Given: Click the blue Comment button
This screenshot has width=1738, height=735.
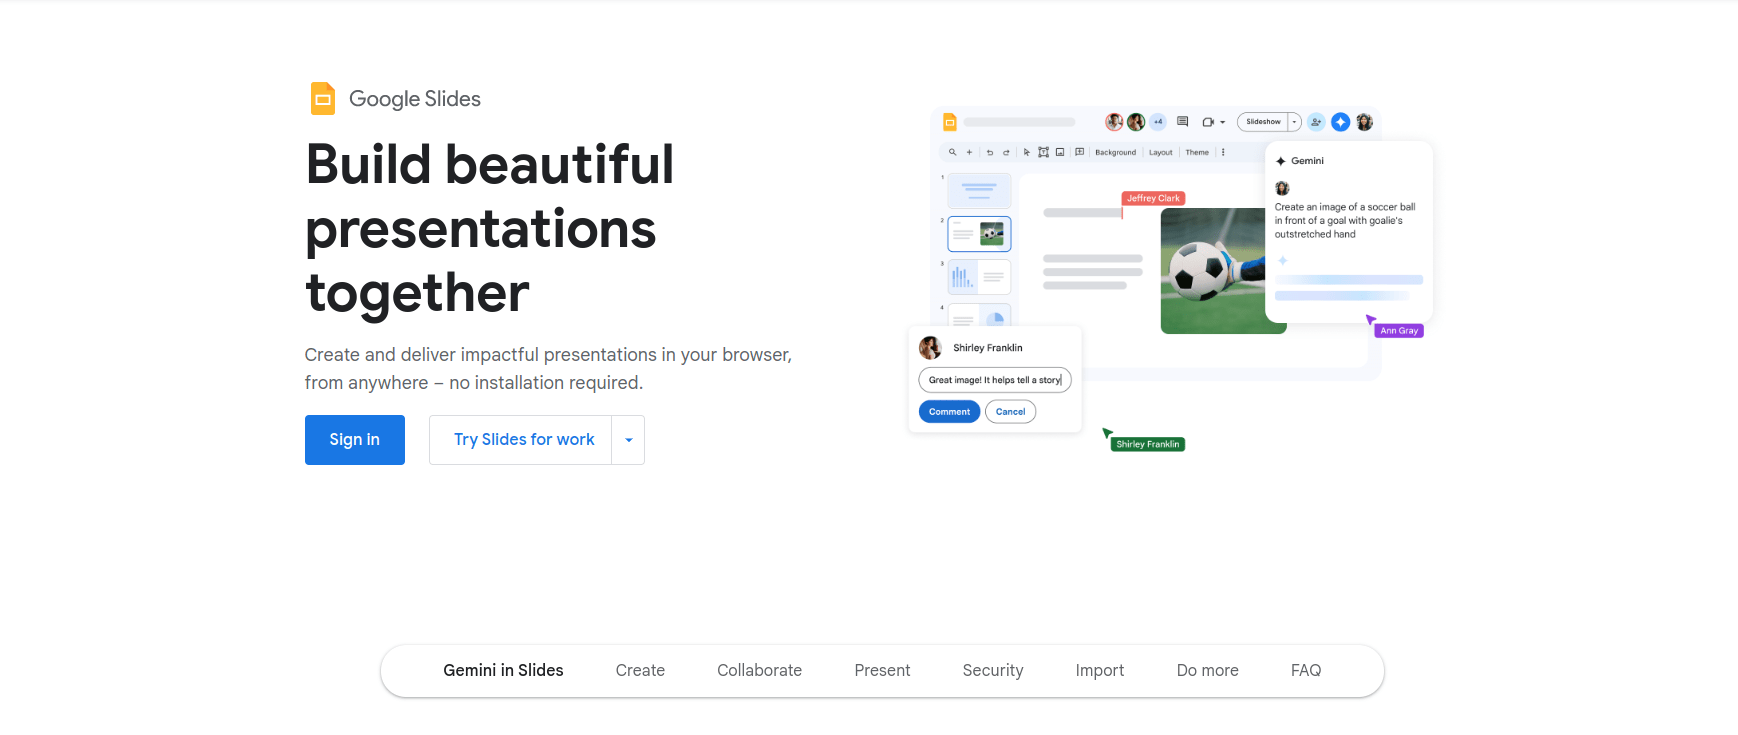Looking at the screenshot, I should (949, 411).
